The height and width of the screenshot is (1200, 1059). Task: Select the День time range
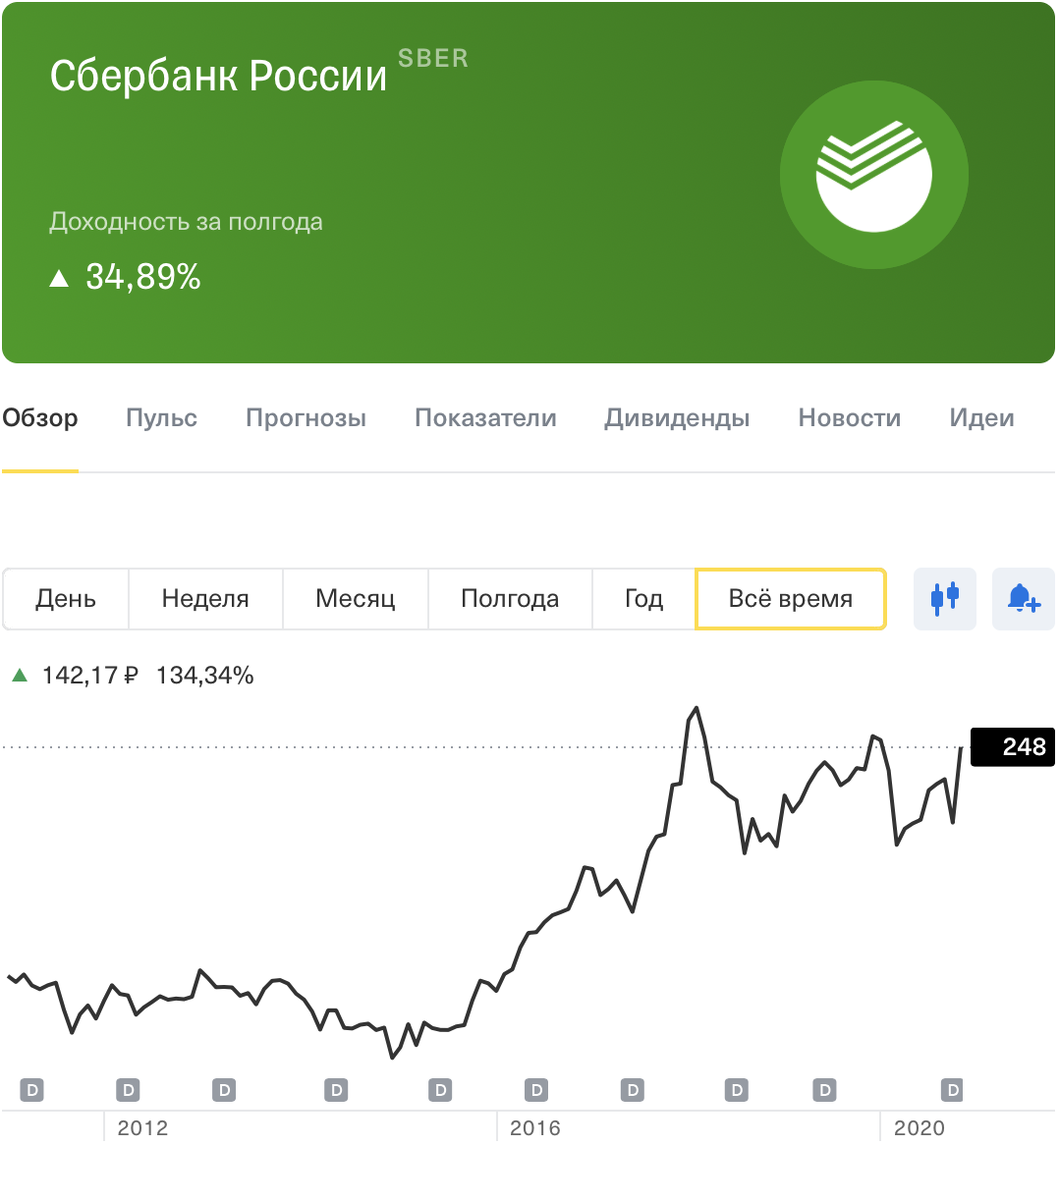click(x=65, y=598)
